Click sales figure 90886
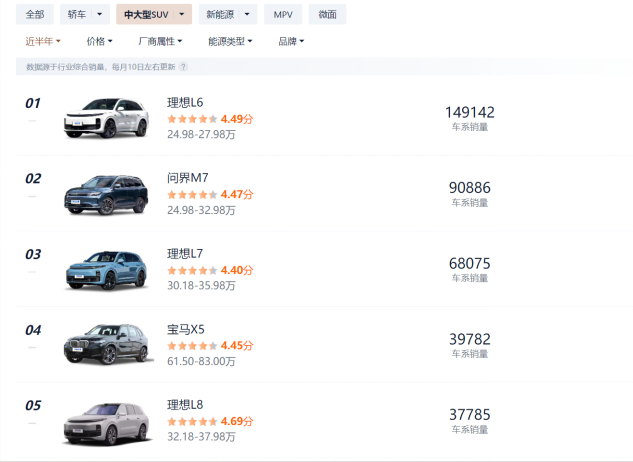 470,188
